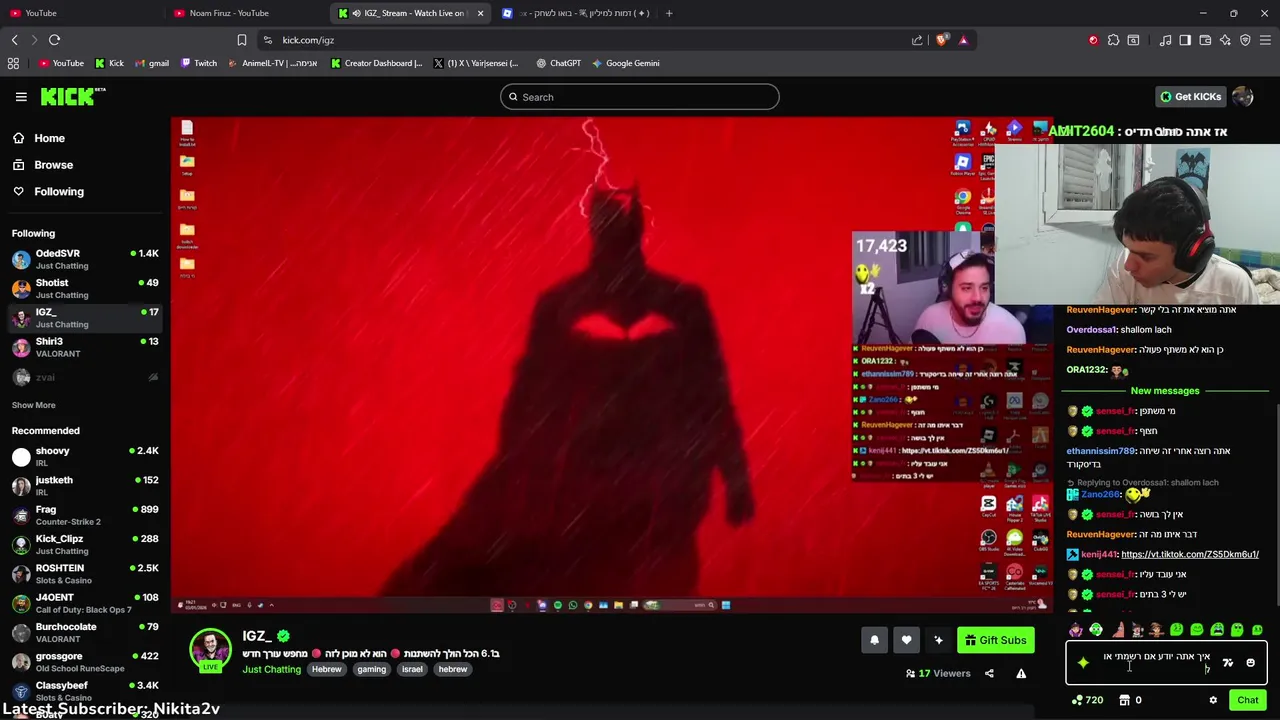Open the profile avatar menu
1280x720 pixels.
point(1243,97)
